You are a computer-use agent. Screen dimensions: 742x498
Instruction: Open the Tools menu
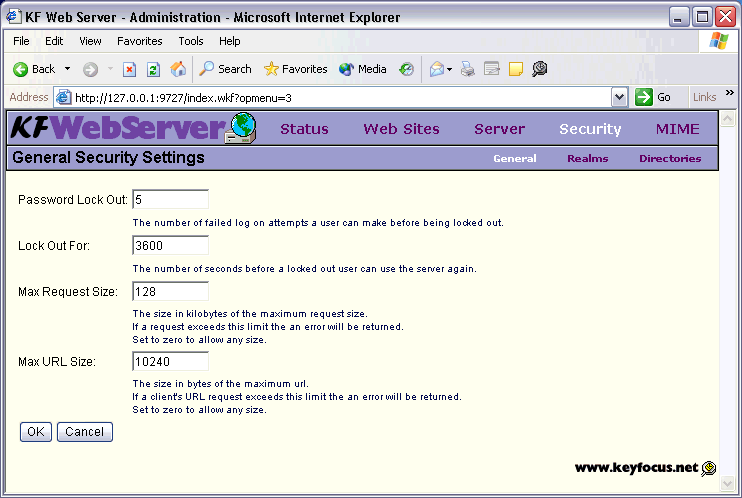coord(191,41)
